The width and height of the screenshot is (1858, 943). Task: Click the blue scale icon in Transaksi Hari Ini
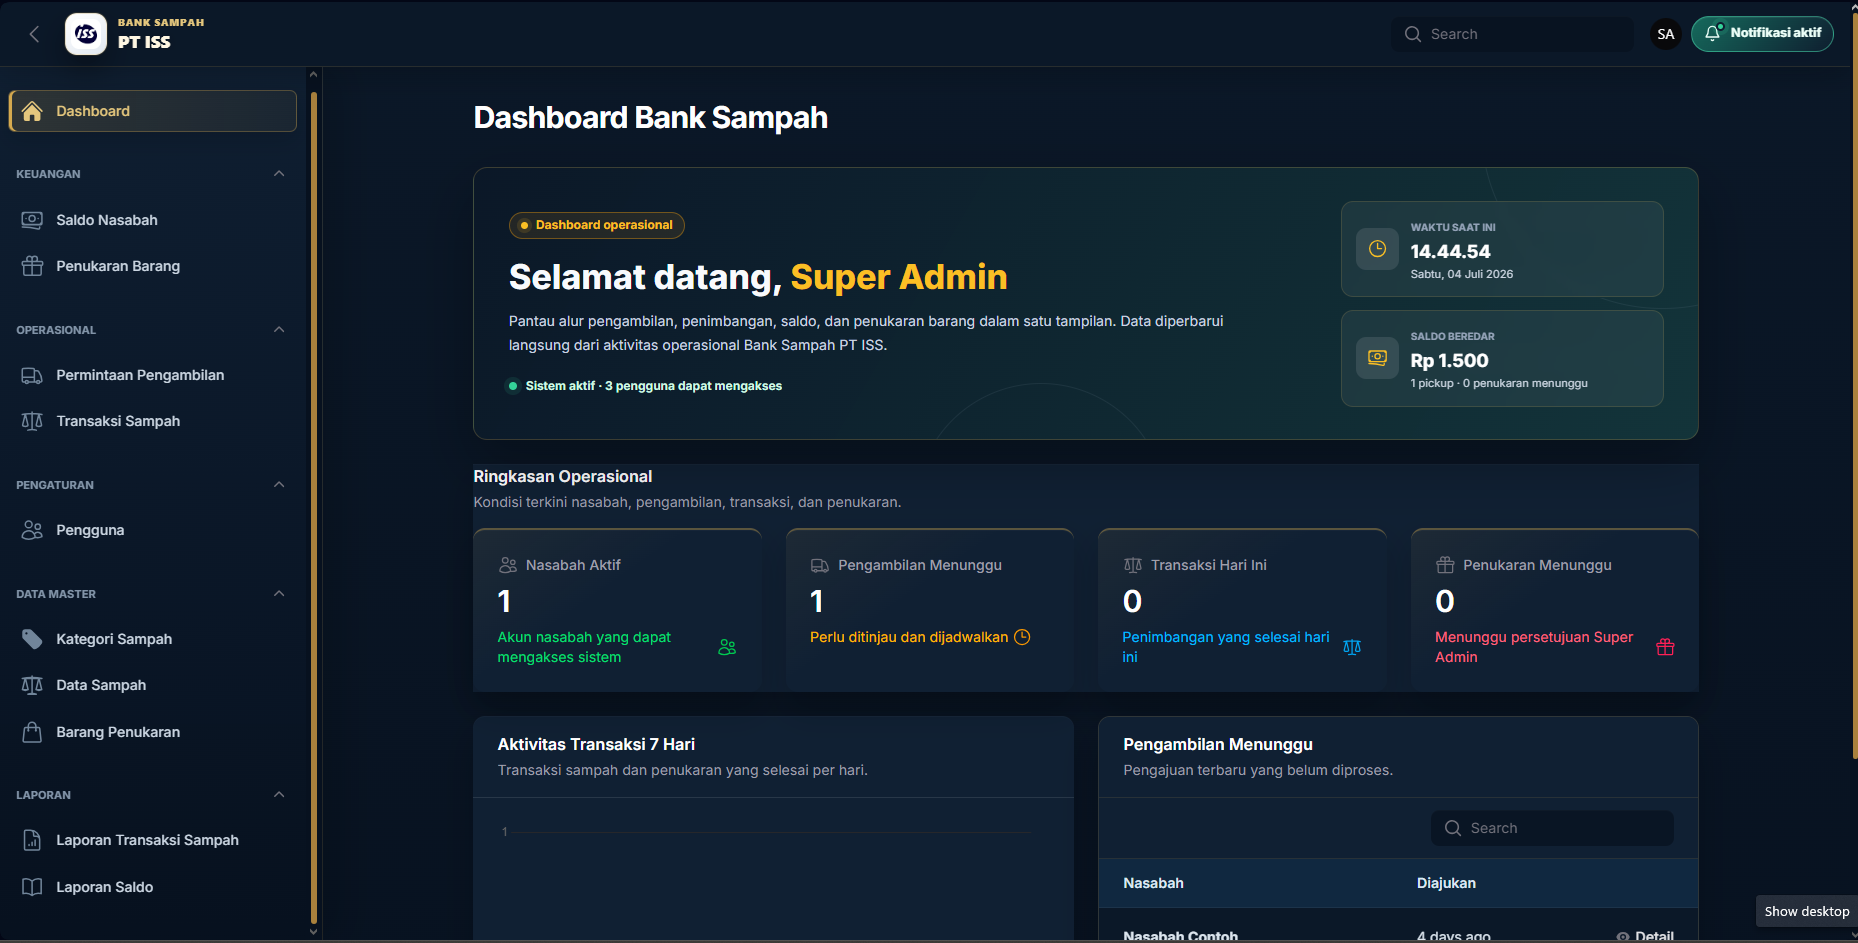point(1352,647)
